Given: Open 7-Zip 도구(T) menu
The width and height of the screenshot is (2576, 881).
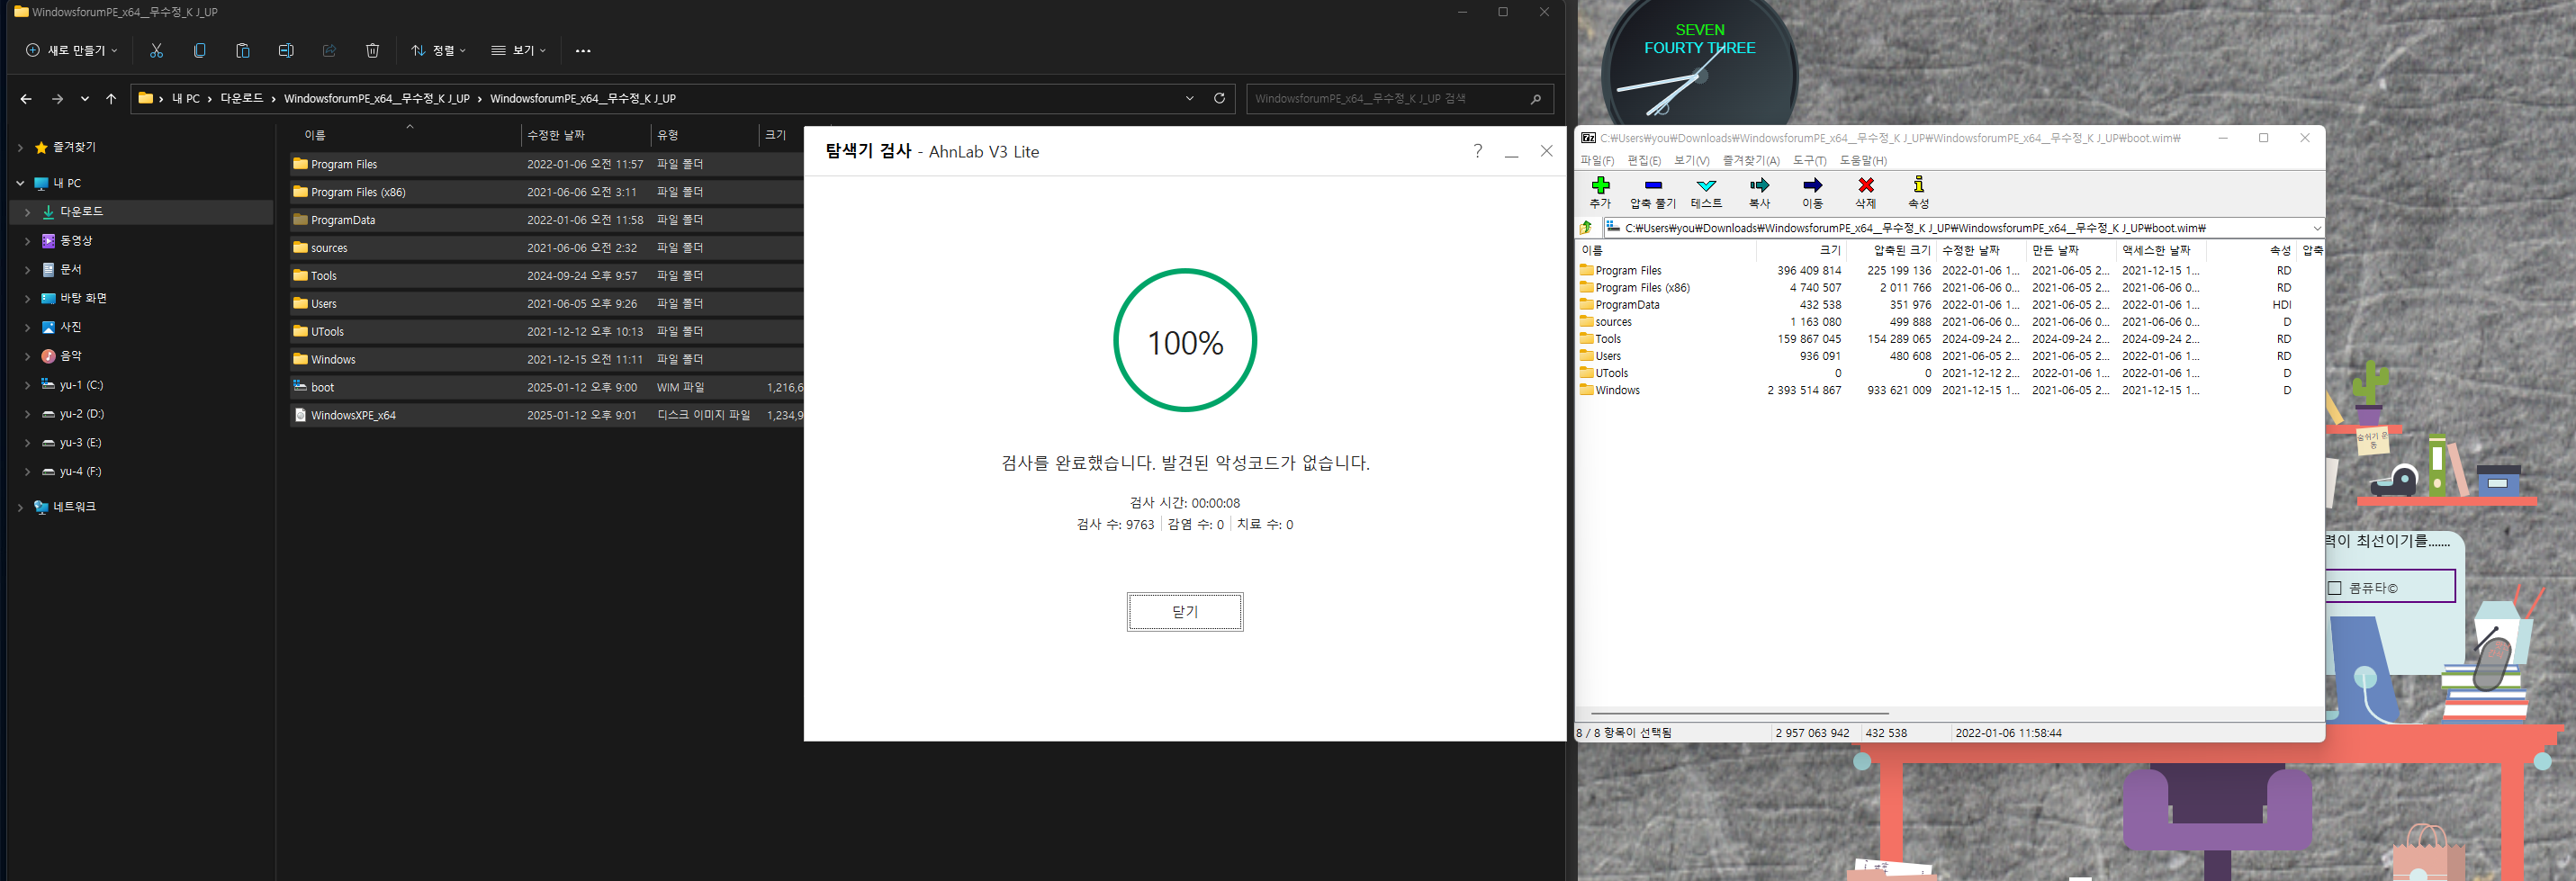Looking at the screenshot, I should tap(1809, 161).
